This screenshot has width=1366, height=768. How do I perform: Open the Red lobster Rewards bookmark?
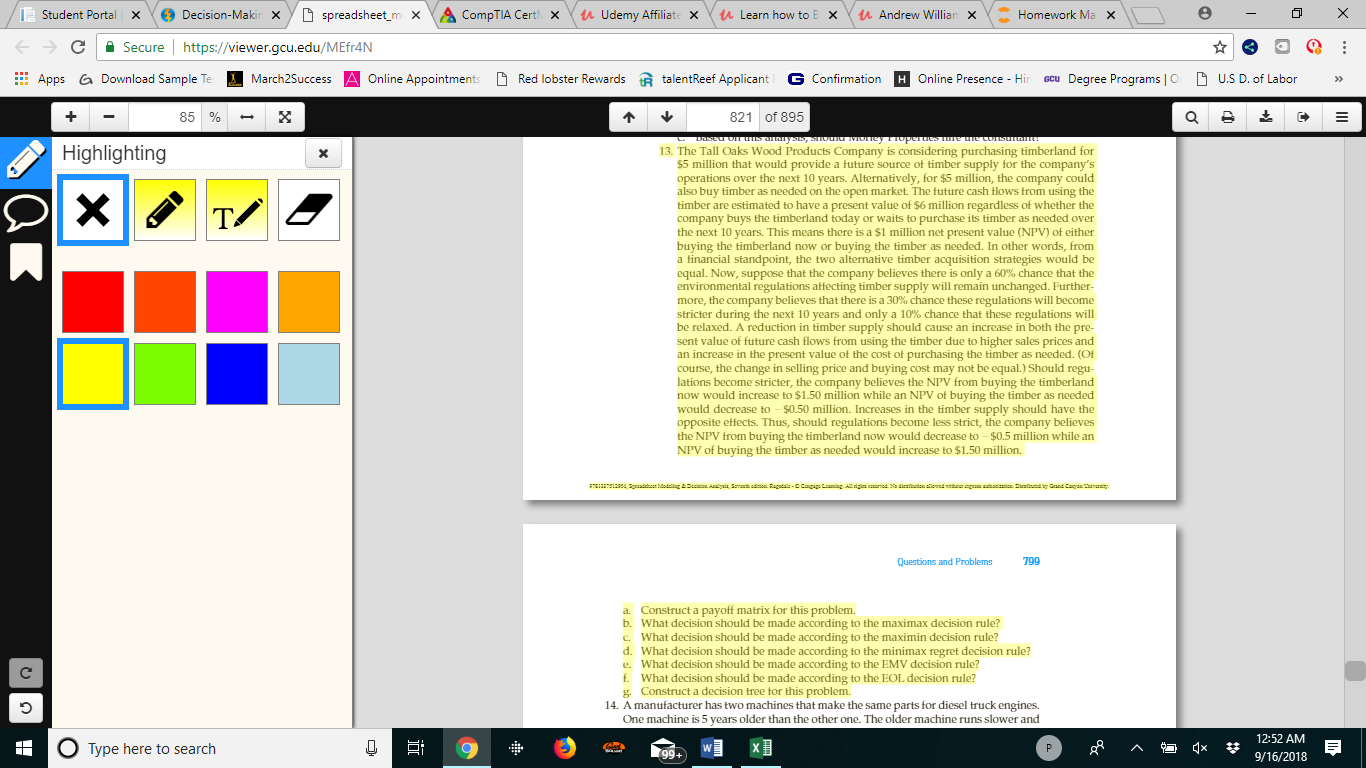pyautogui.click(x=560, y=79)
